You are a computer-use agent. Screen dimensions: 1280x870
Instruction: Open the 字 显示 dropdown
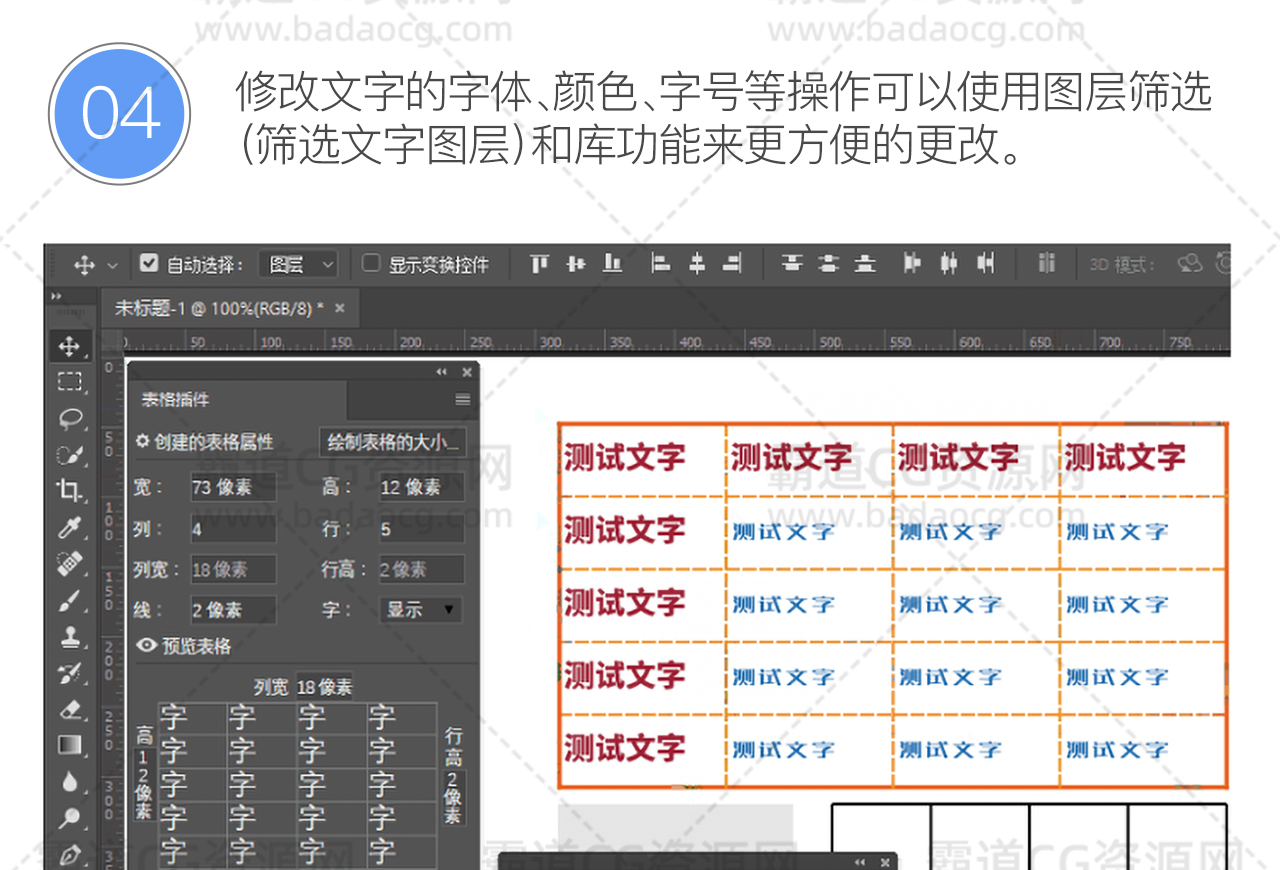[420, 609]
